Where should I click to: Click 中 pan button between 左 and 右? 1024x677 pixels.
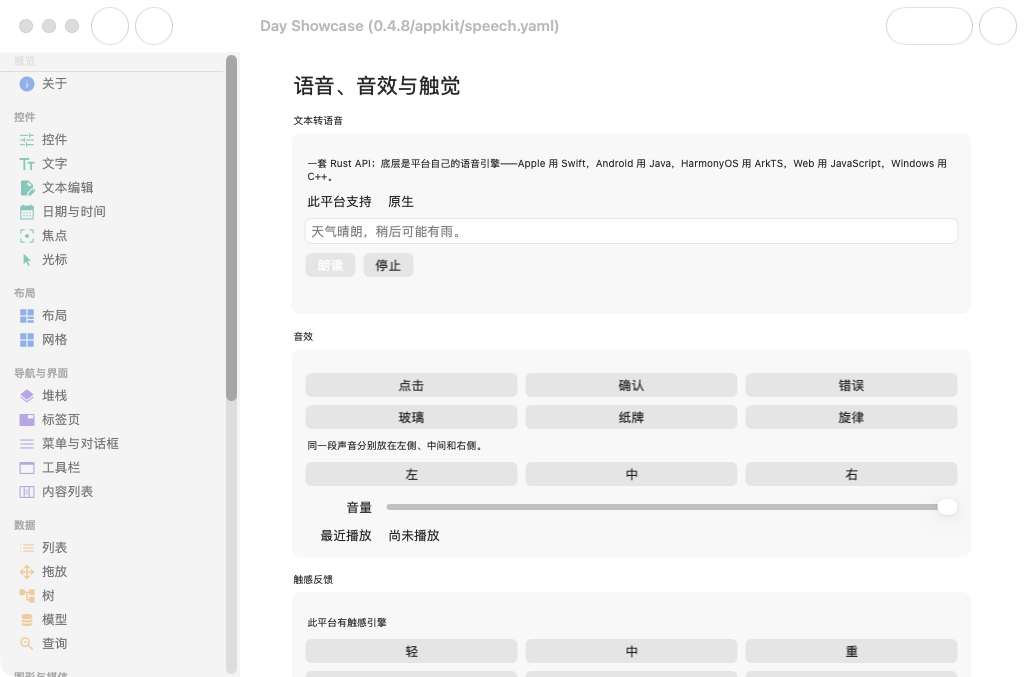[x=632, y=474]
